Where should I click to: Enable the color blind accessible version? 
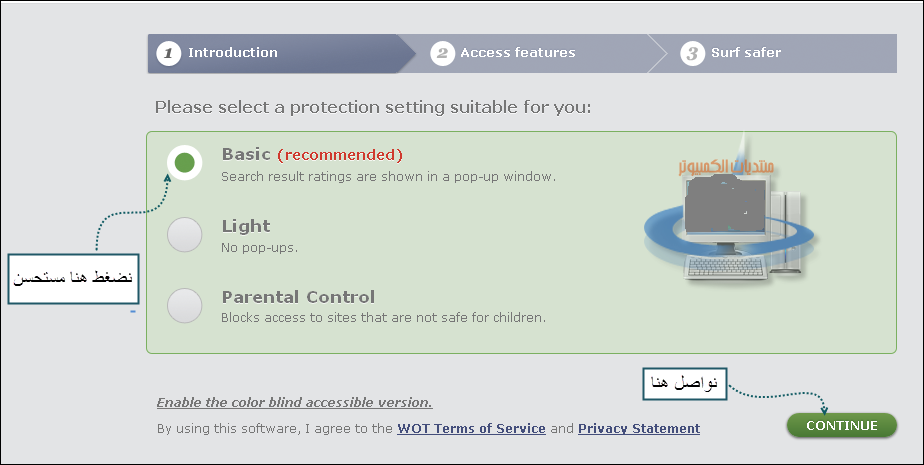(294, 403)
